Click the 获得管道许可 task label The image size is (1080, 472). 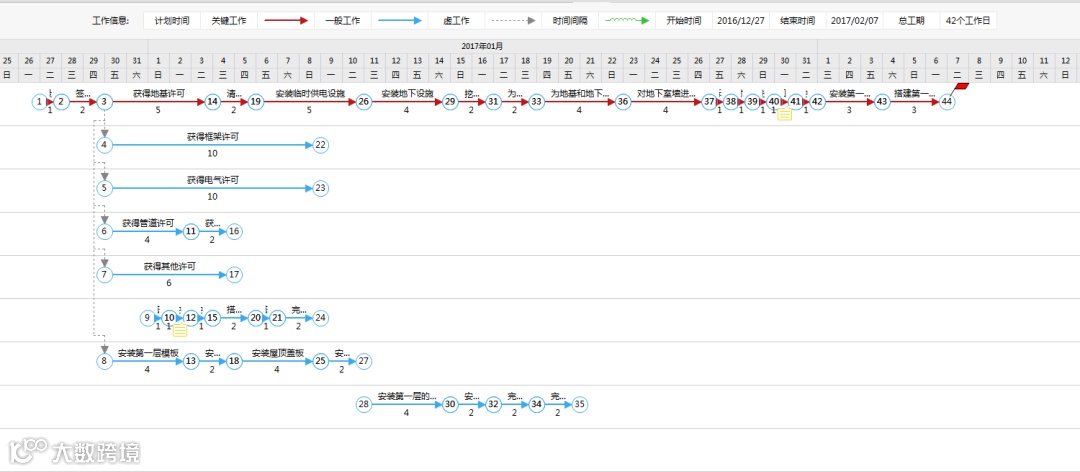(x=147, y=223)
